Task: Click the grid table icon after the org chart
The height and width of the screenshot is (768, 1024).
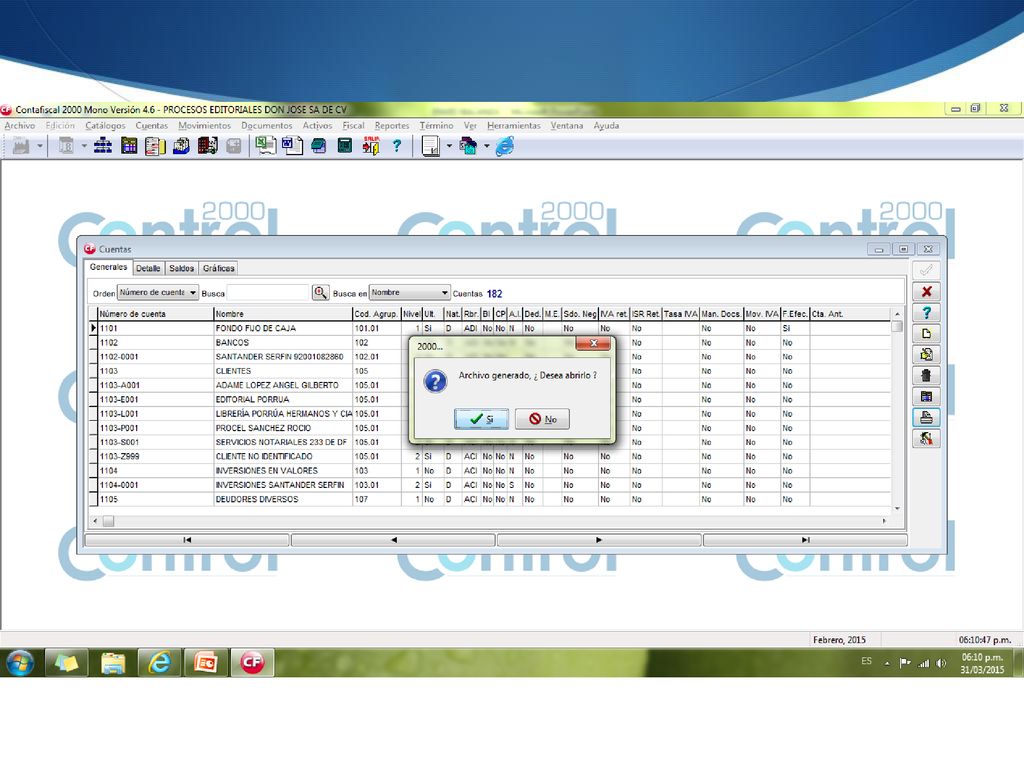Action: click(x=129, y=146)
